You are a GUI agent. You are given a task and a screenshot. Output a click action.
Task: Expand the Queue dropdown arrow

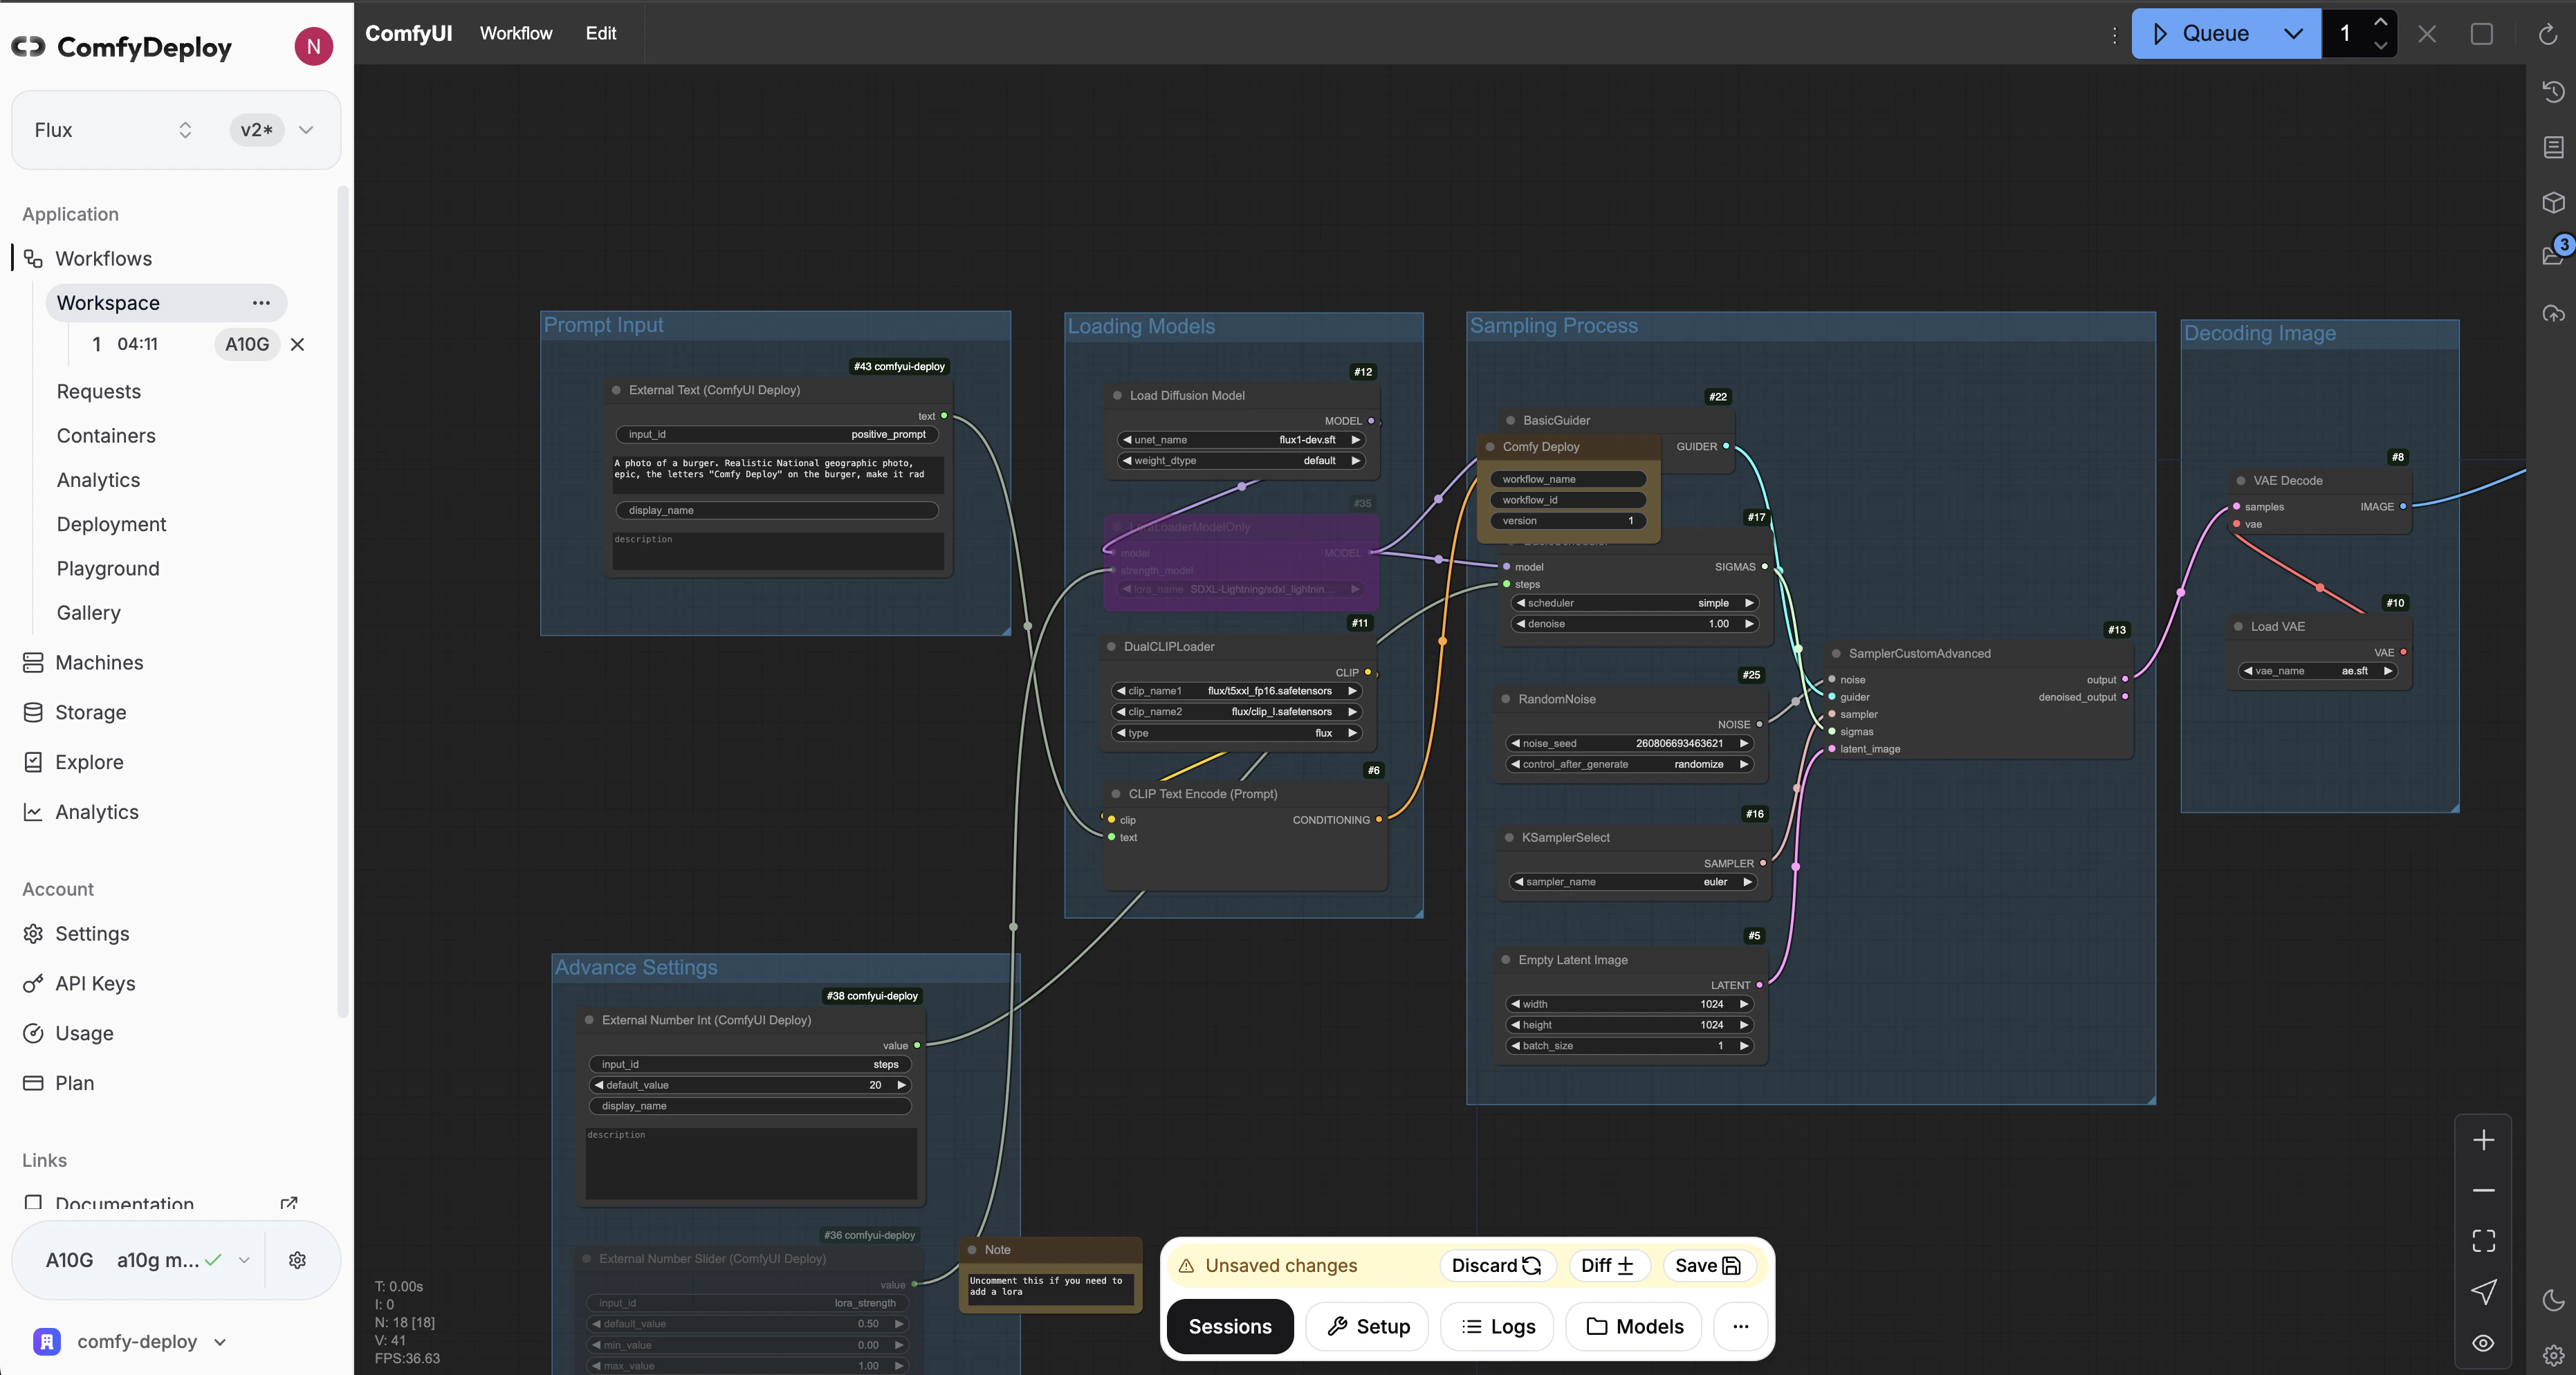tap(2293, 34)
